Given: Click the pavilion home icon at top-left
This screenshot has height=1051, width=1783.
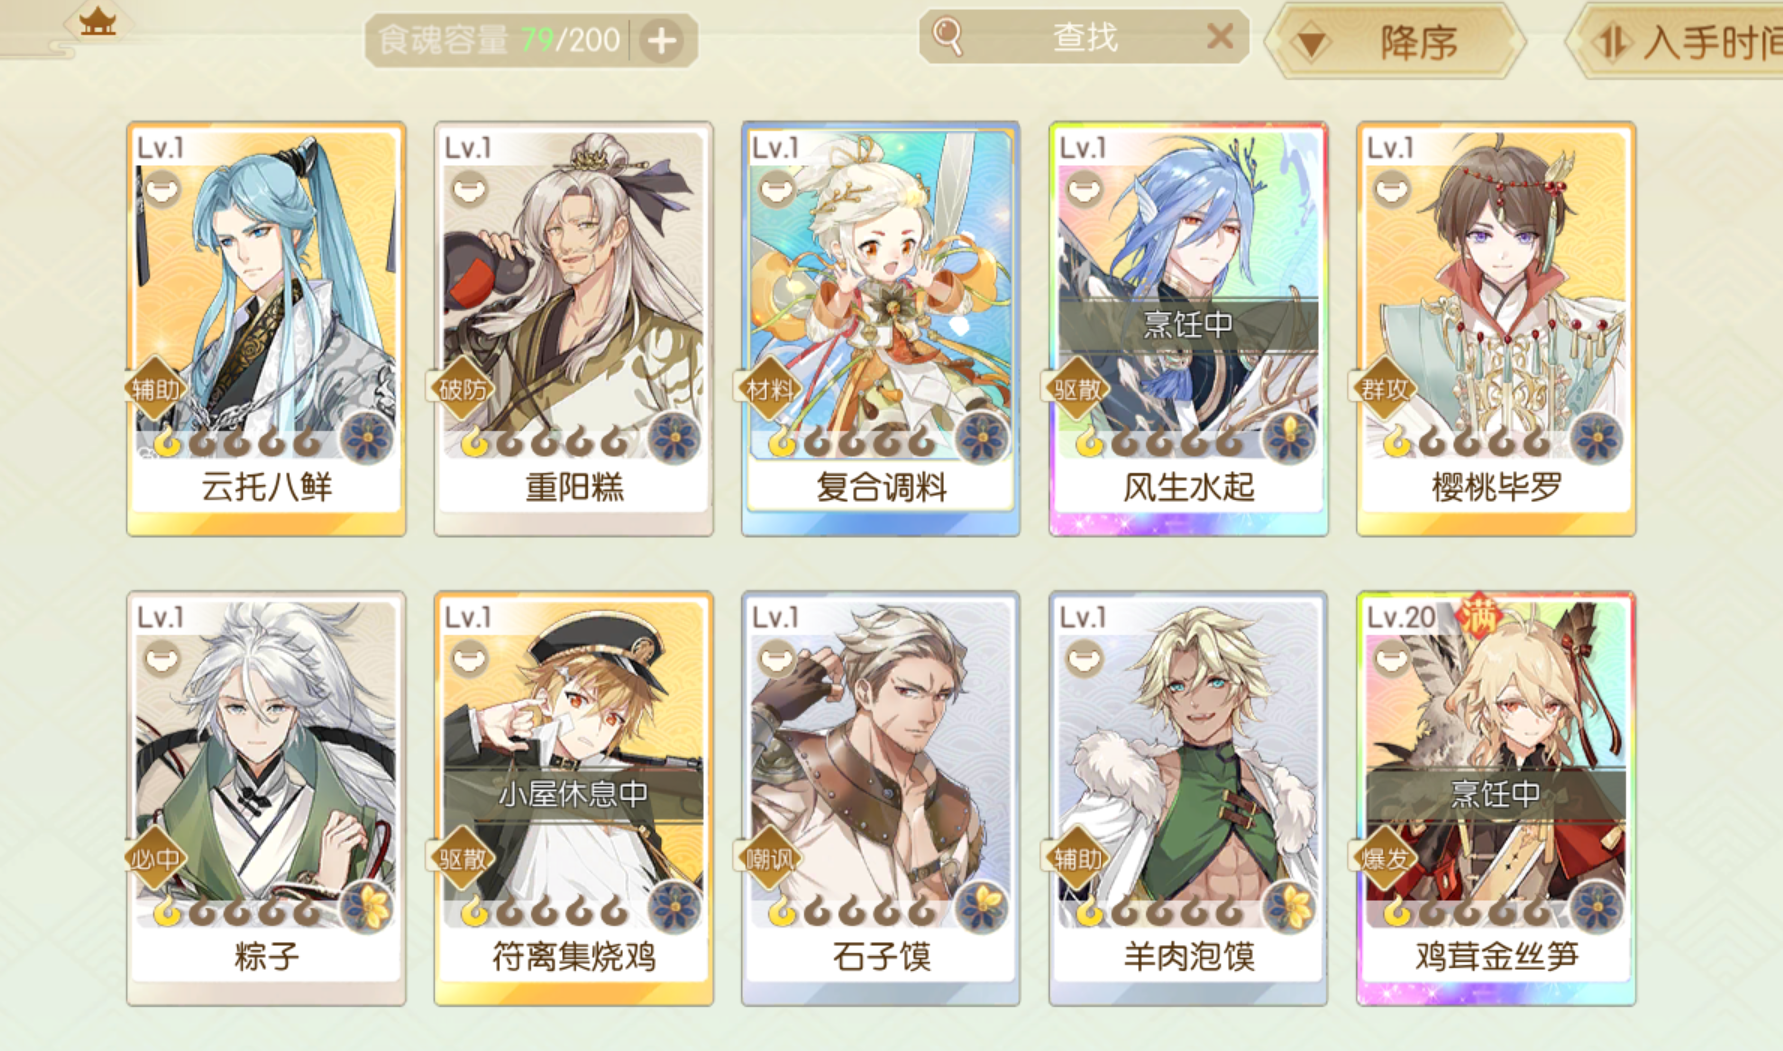Looking at the screenshot, I should pos(98,20).
